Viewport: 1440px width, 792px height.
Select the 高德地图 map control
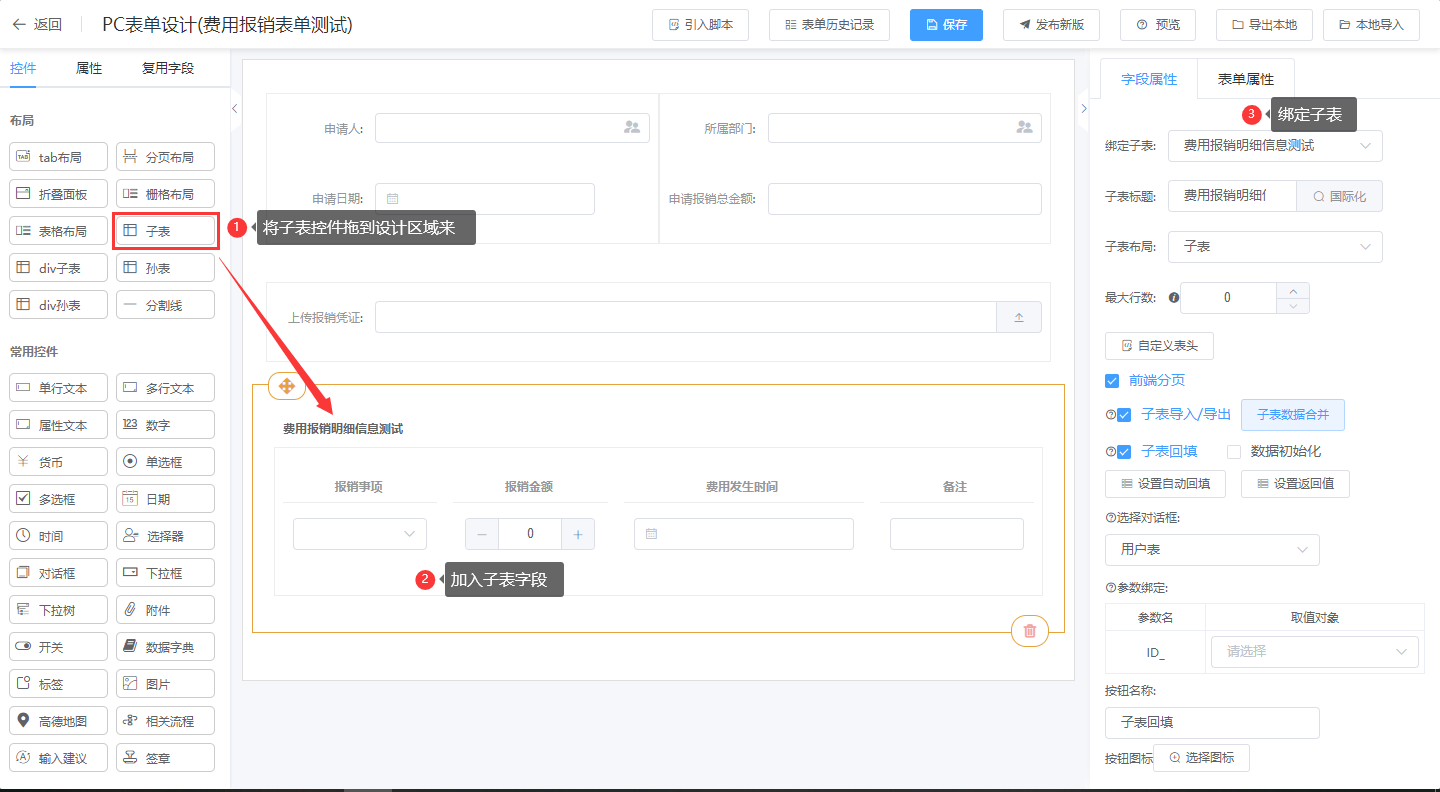[59, 721]
